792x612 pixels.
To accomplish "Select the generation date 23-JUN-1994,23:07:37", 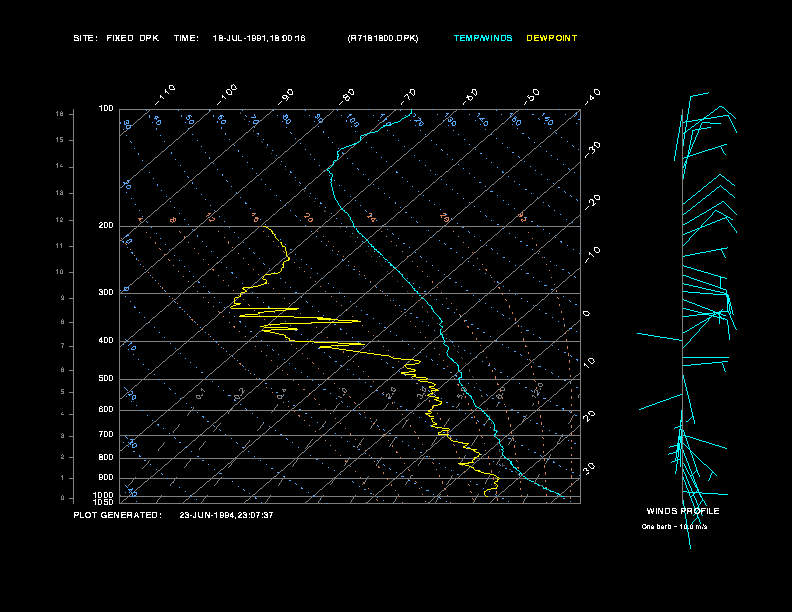I will pyautogui.click(x=226, y=515).
